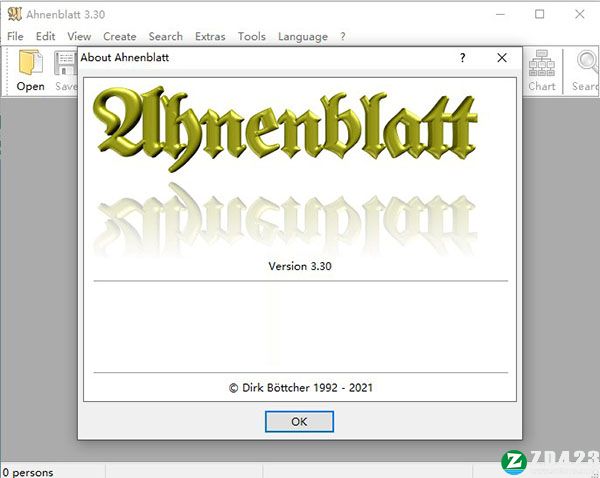Screen dimensions: 600x478
Task: Close the Ahnenblatt main window
Action: click(580, 15)
